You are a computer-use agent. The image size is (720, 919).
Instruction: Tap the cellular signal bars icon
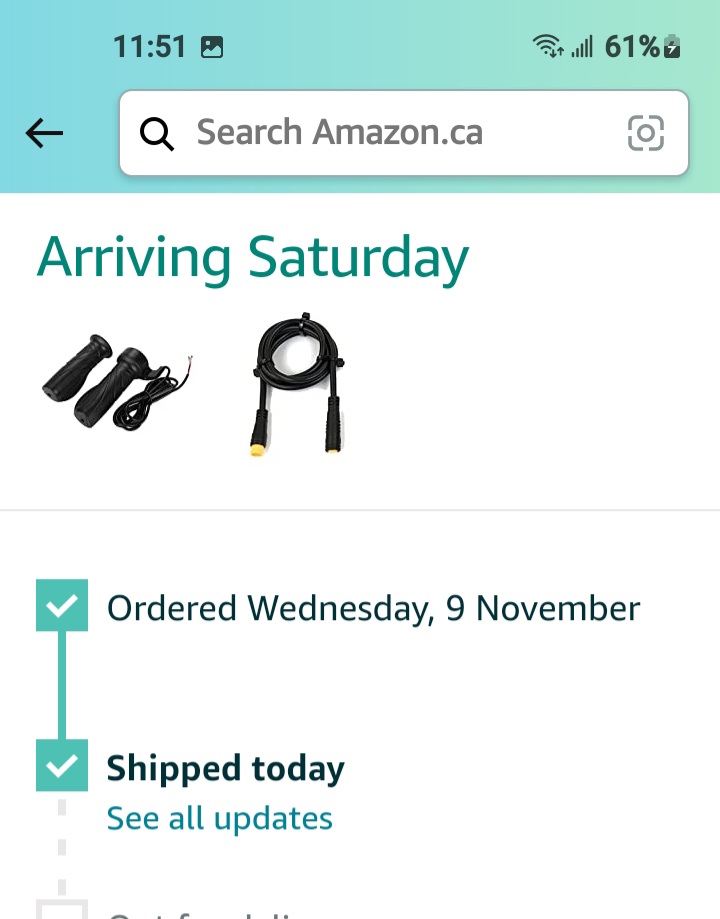click(582, 46)
